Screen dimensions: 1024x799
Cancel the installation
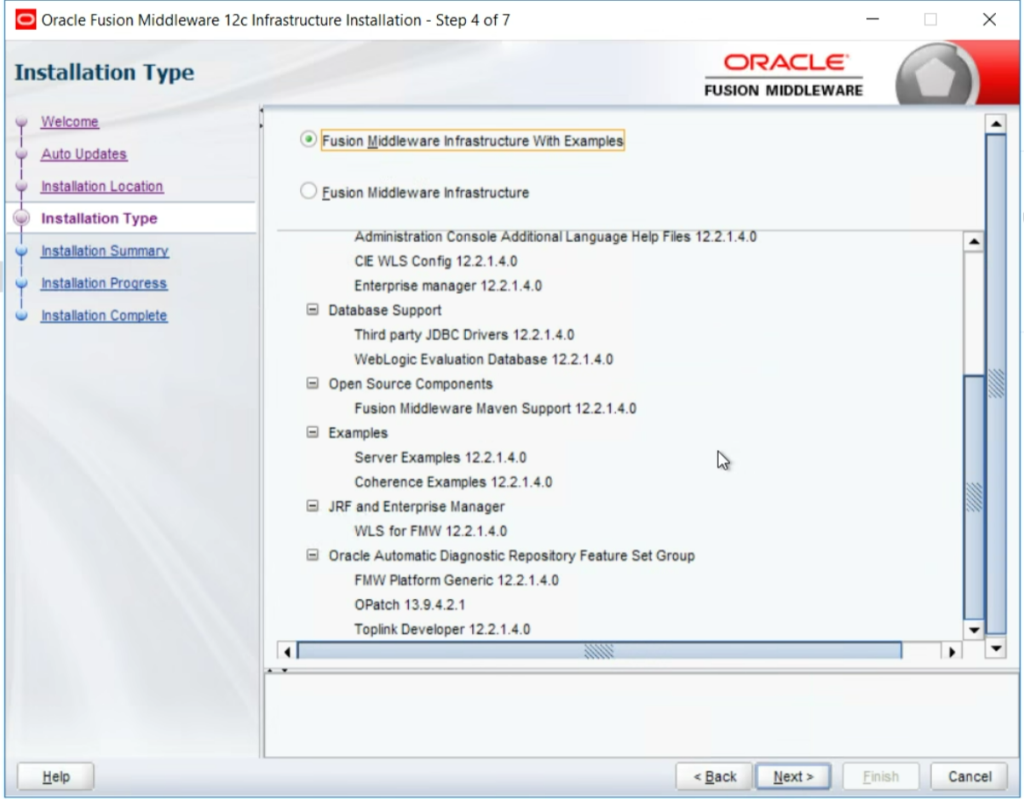tap(970, 776)
